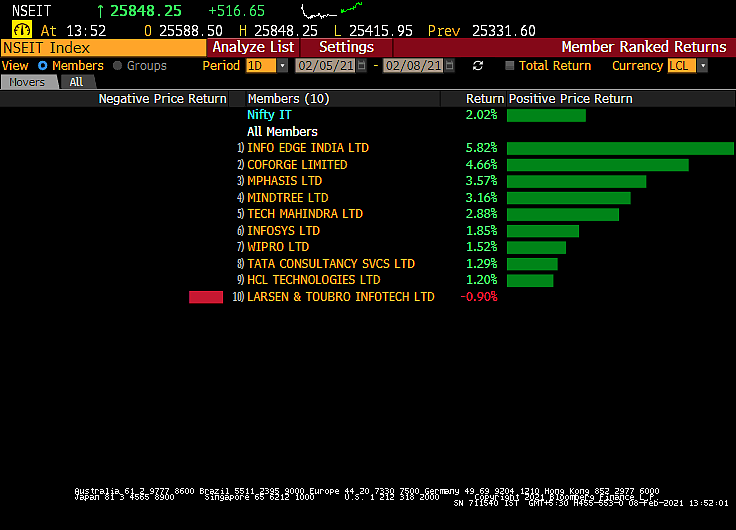Click the green bar for INFO EDGE INDIA
The image size is (736, 530).
click(x=620, y=148)
